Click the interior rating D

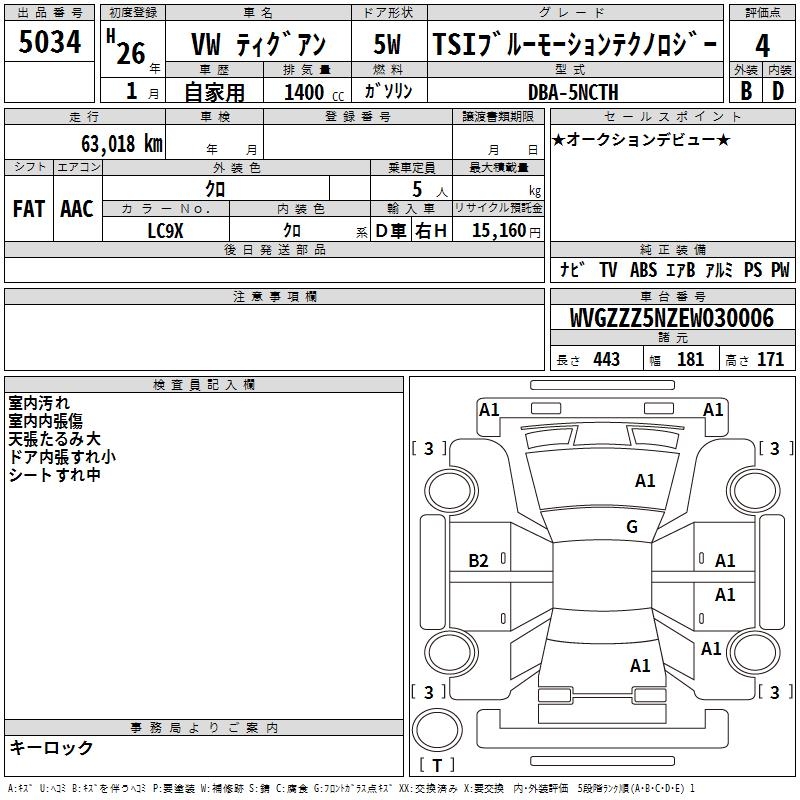click(779, 91)
